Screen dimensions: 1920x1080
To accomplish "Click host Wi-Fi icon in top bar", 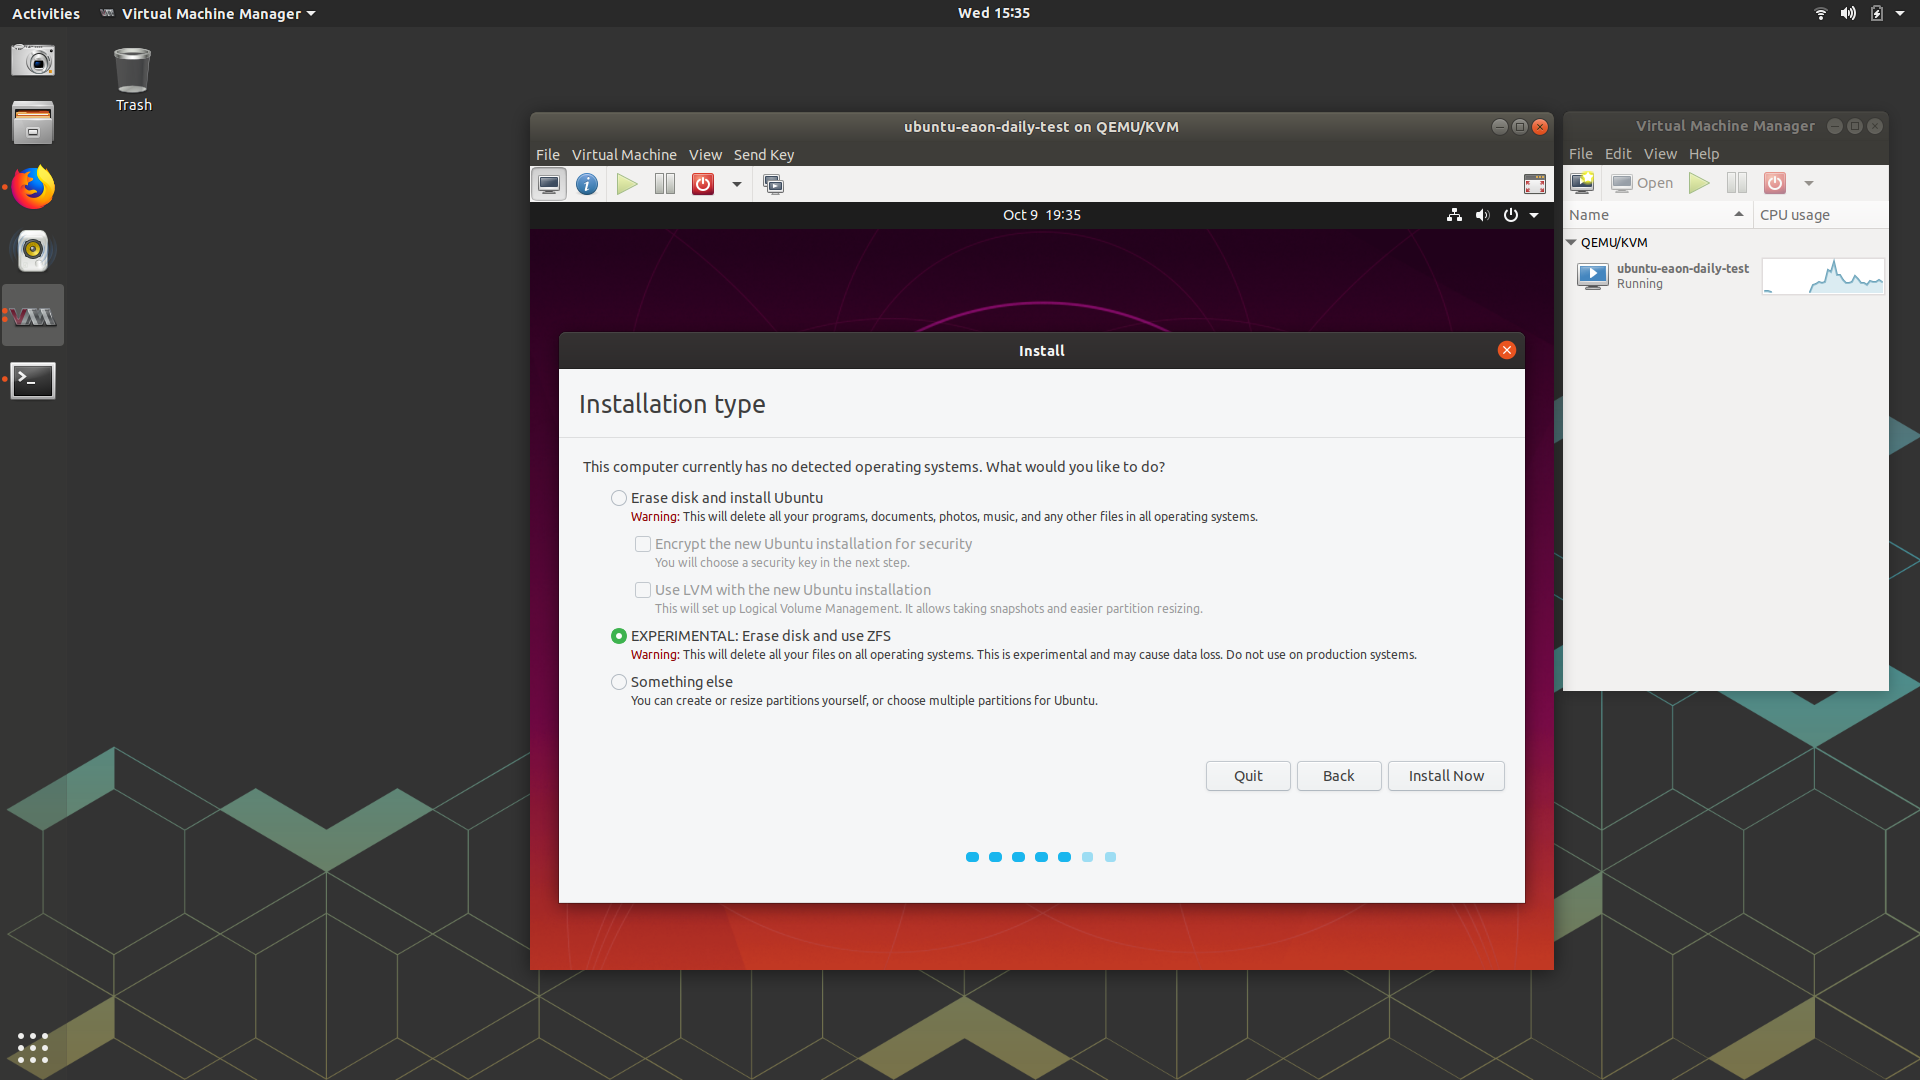I will [x=1820, y=14].
